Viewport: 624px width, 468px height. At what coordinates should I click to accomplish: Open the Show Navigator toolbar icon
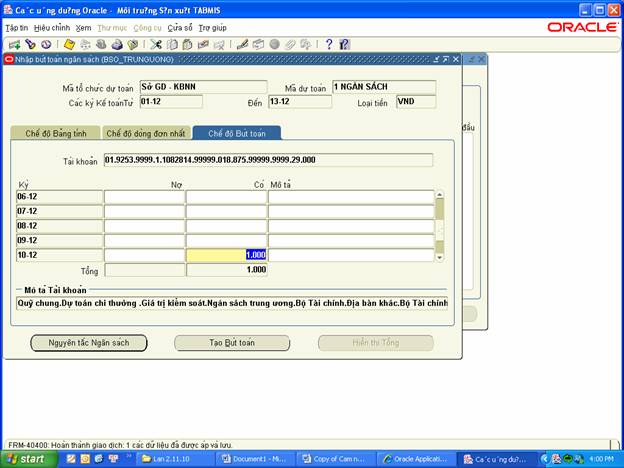pos(46,45)
